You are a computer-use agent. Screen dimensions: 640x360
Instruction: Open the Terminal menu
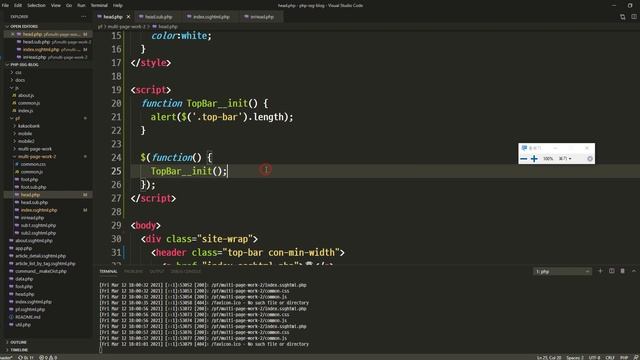[x=99, y=5]
